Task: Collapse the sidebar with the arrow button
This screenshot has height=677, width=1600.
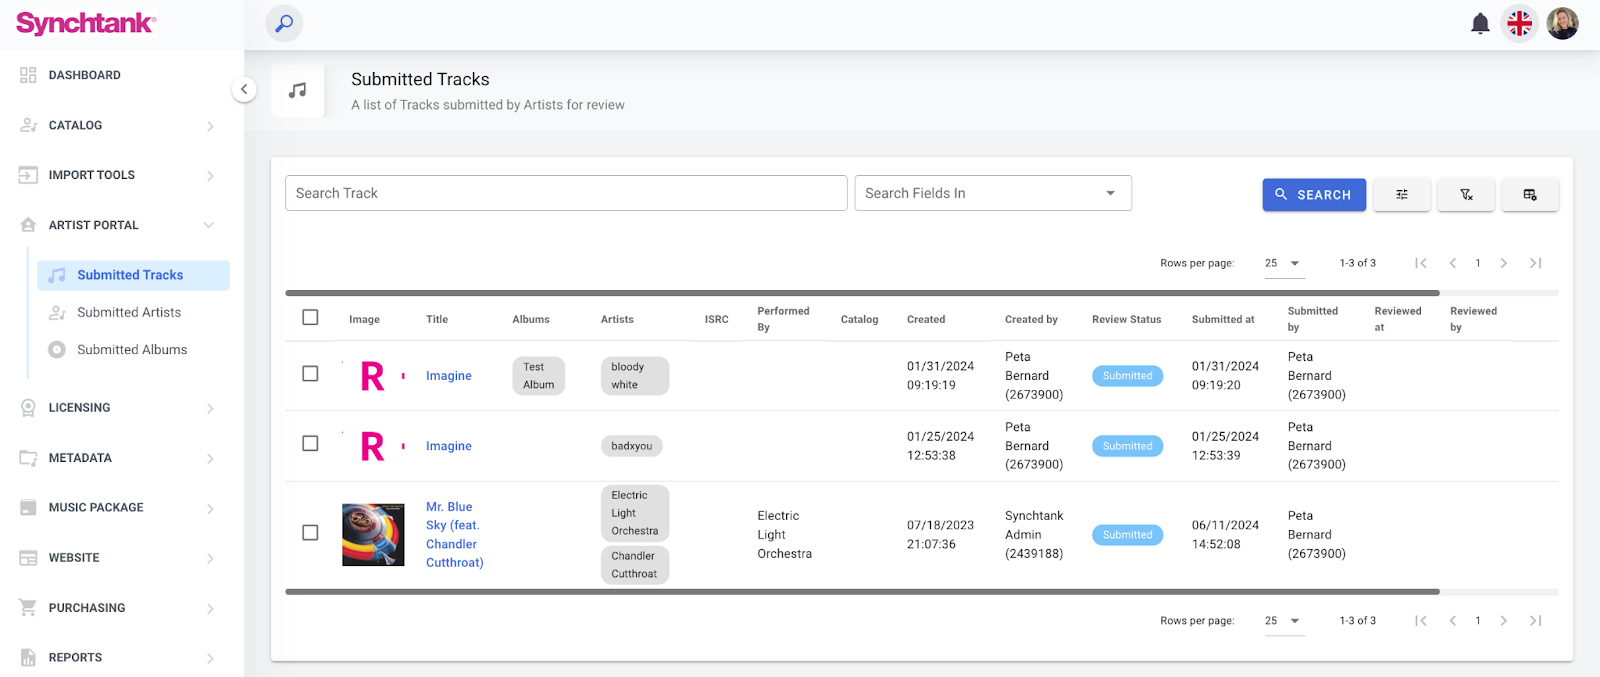Action: click(x=244, y=89)
